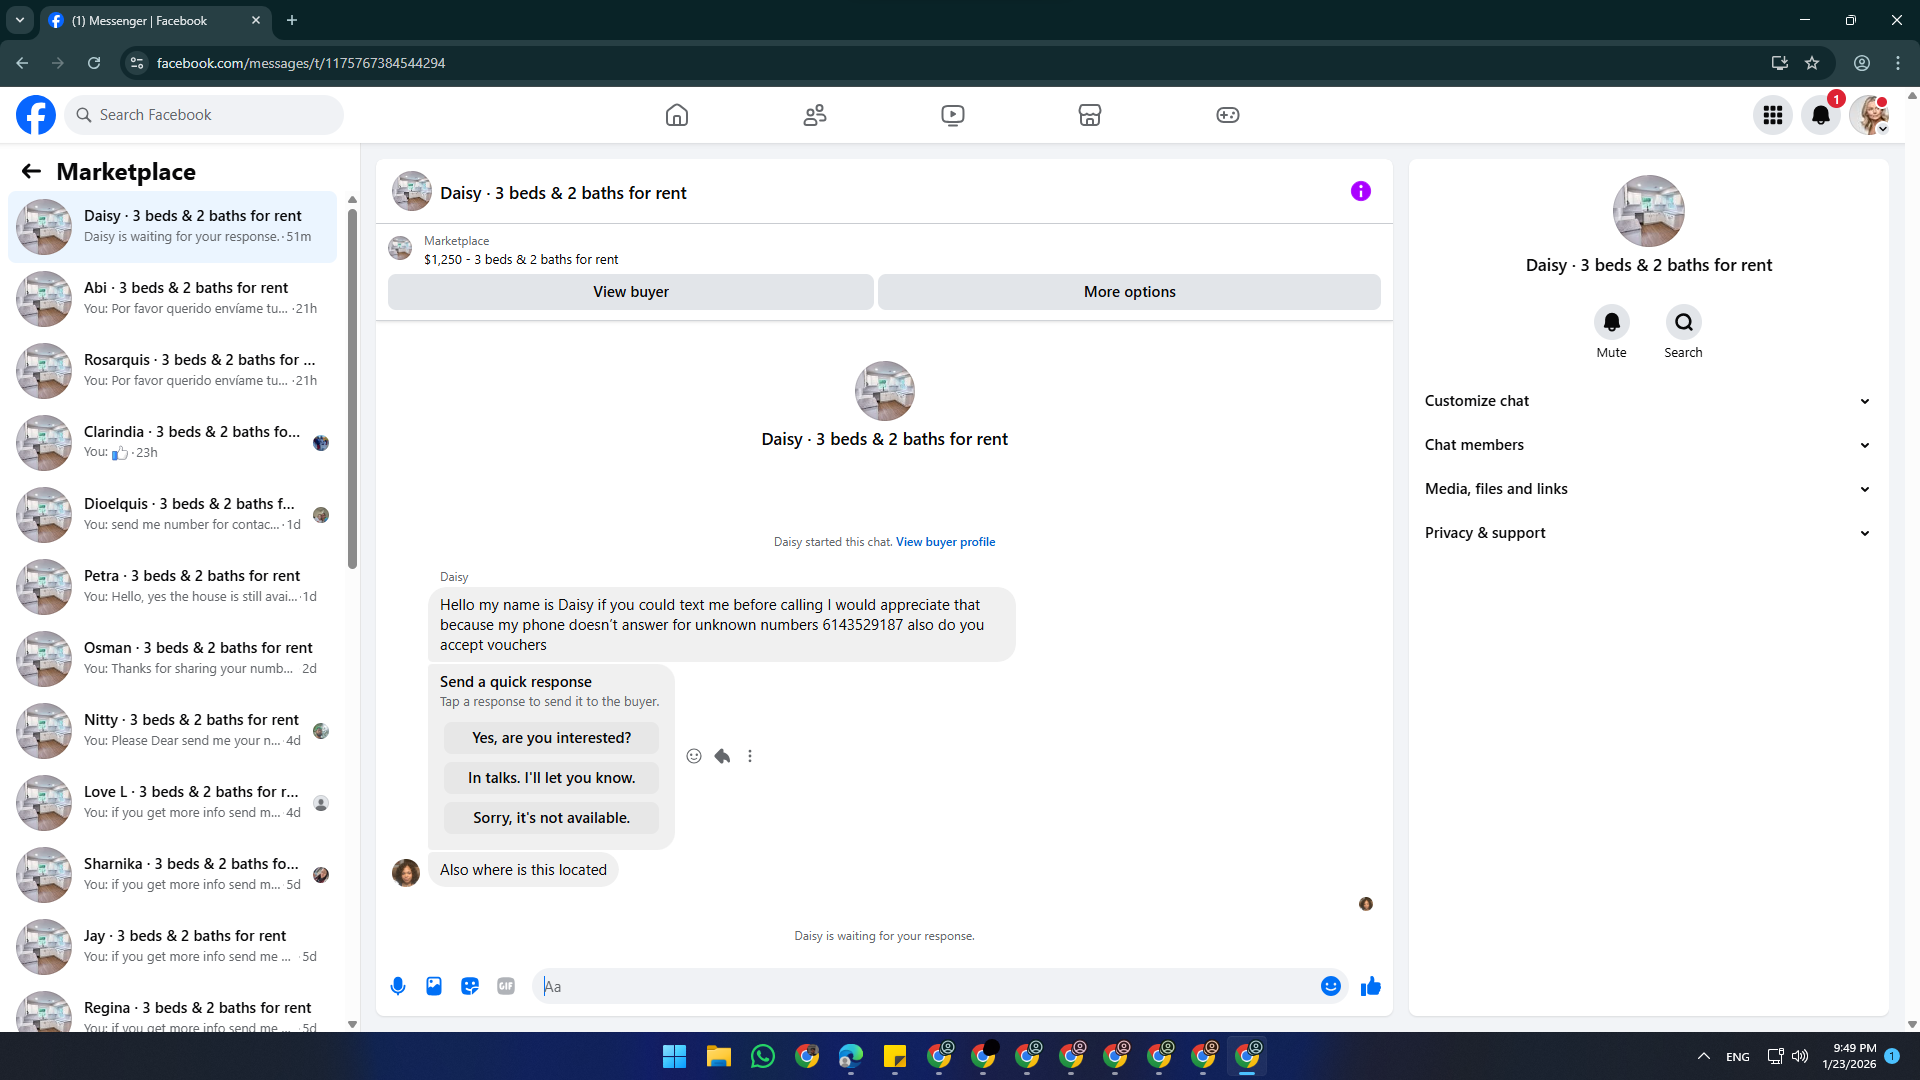Open the View buyer profile link
Image resolution: width=1920 pixels, height=1080 pixels.
pyautogui.click(x=945, y=542)
